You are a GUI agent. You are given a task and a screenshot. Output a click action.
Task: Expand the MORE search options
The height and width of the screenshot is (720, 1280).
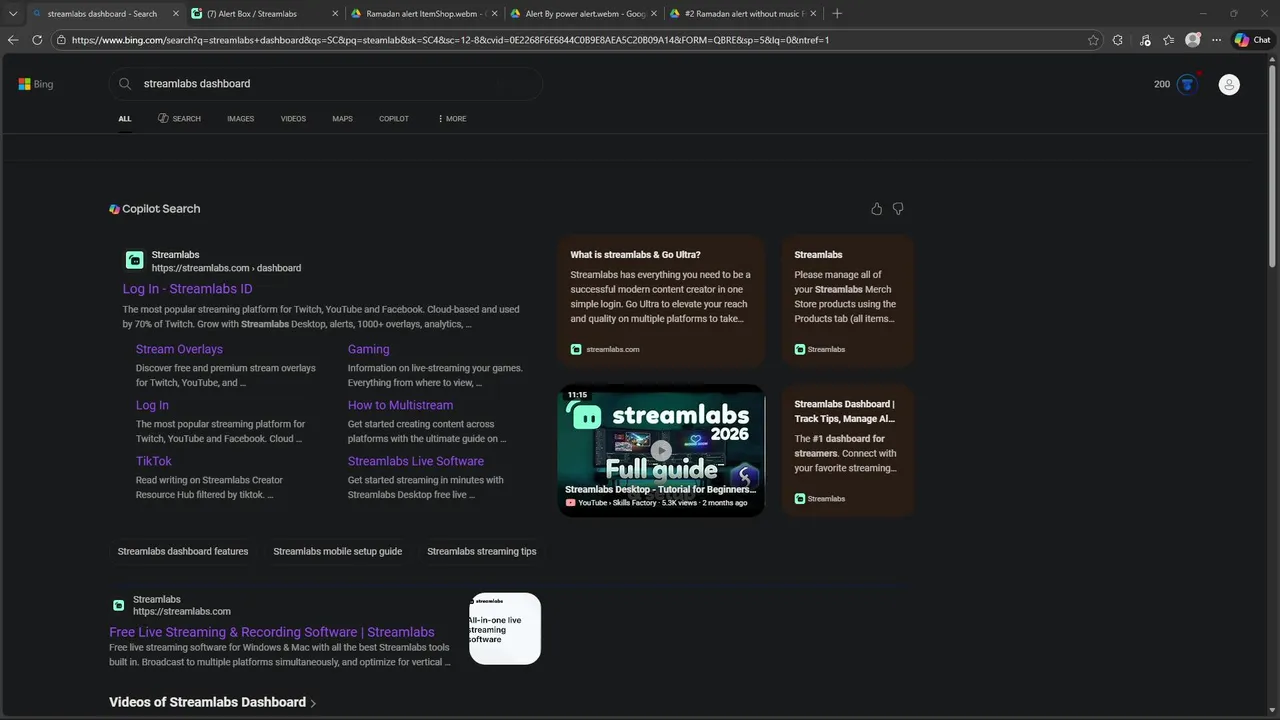point(452,119)
